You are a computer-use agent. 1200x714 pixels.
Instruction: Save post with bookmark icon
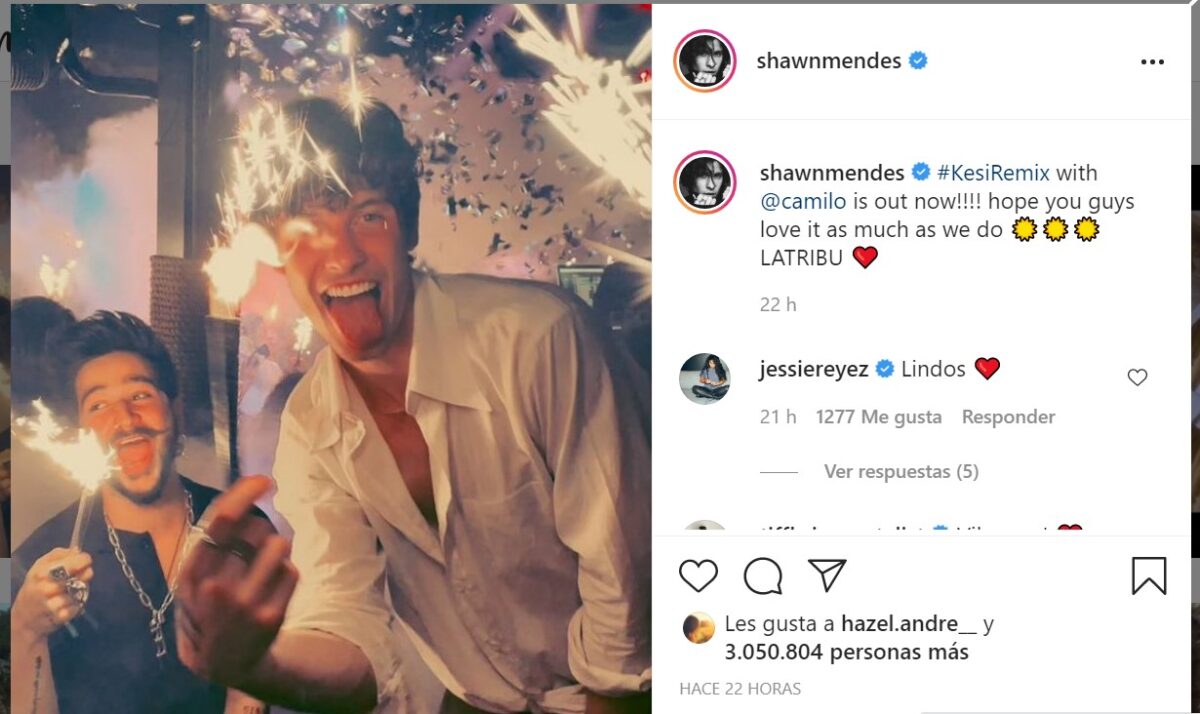pos(1149,576)
